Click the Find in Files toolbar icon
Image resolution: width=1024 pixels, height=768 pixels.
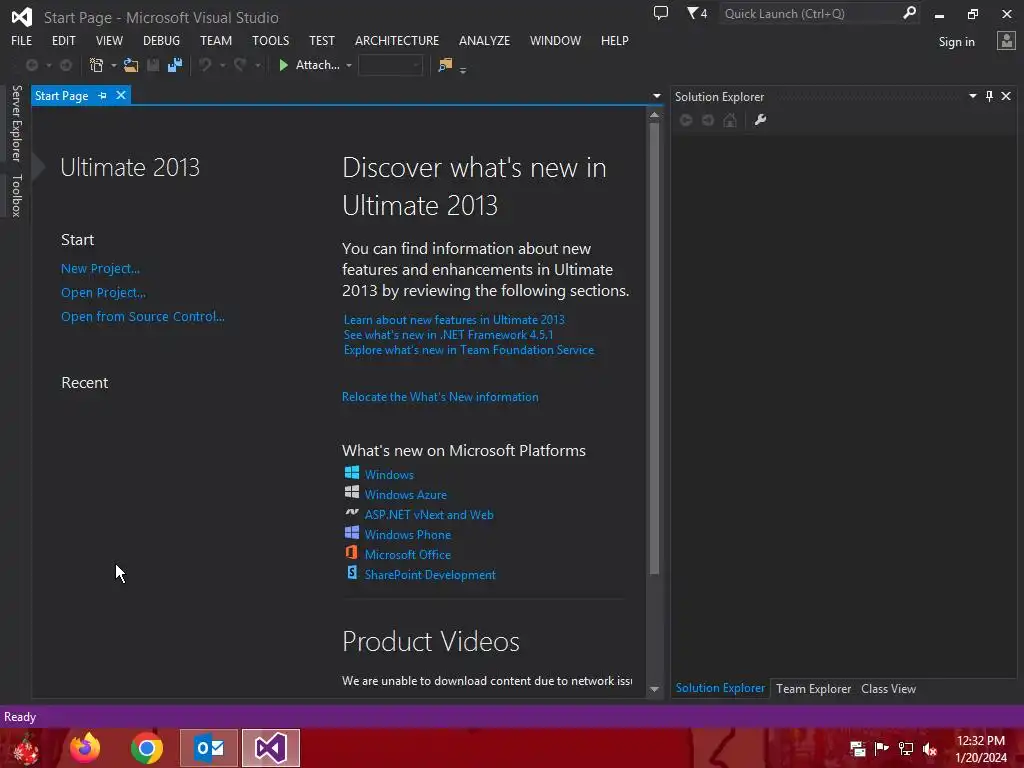[445, 65]
